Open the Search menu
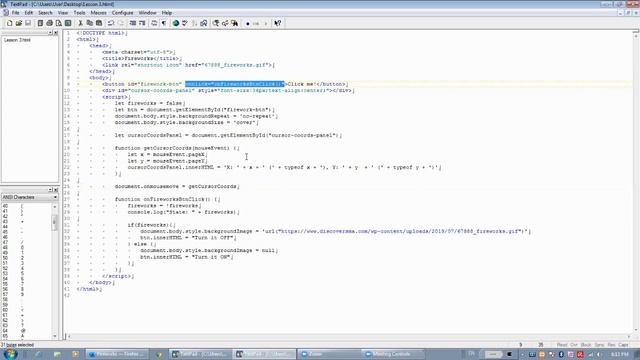Image resolution: width=640 pixels, height=360 pixels. click(x=45, y=13)
